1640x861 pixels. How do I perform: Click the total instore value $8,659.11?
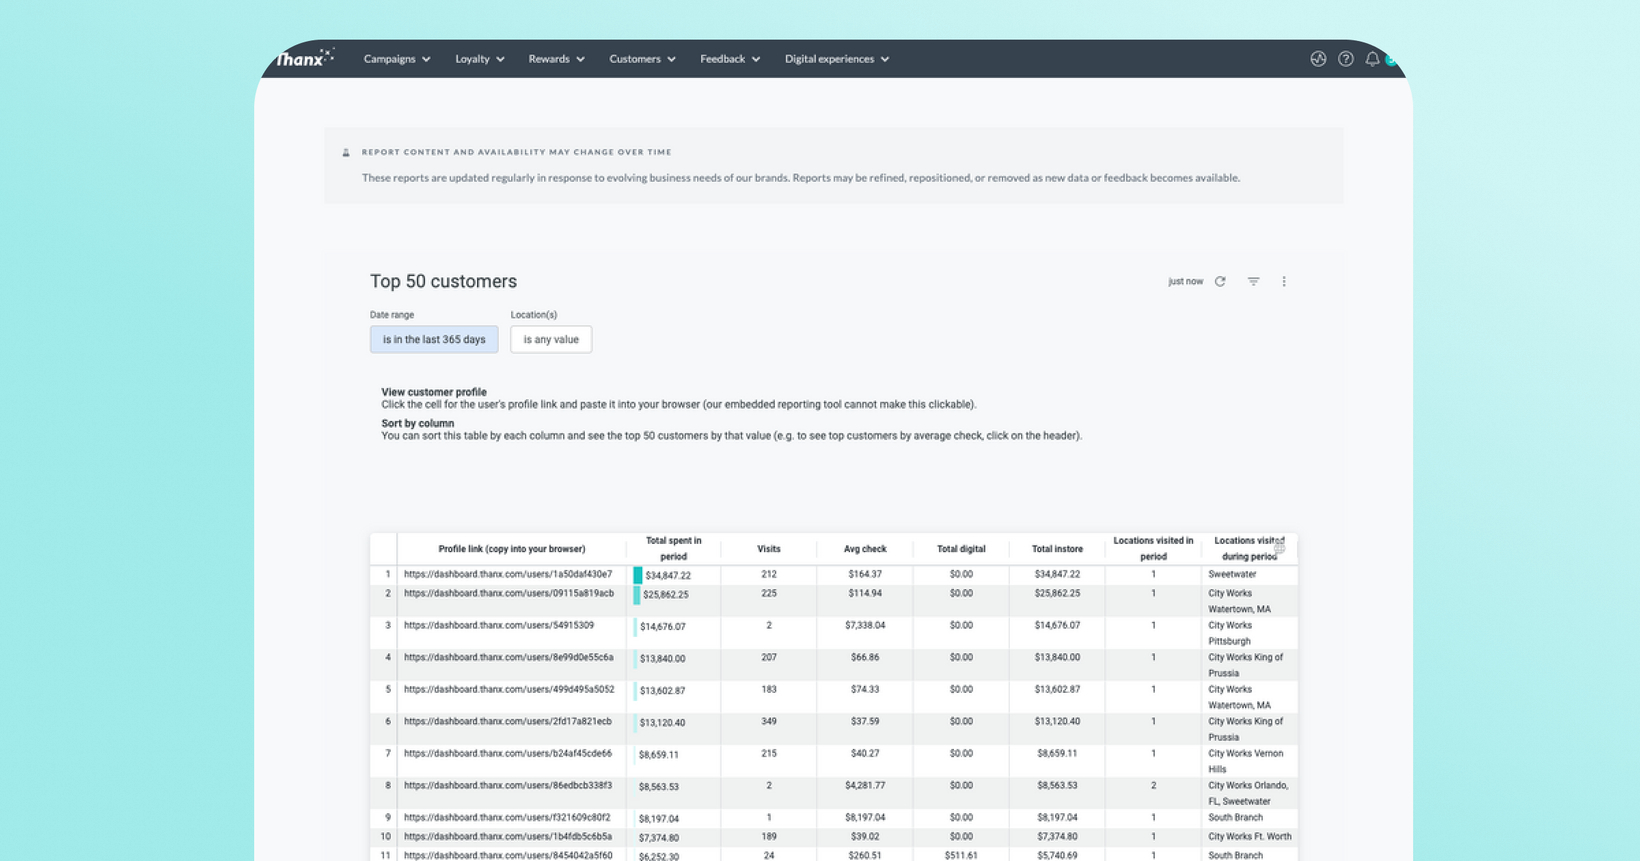pos(1057,754)
